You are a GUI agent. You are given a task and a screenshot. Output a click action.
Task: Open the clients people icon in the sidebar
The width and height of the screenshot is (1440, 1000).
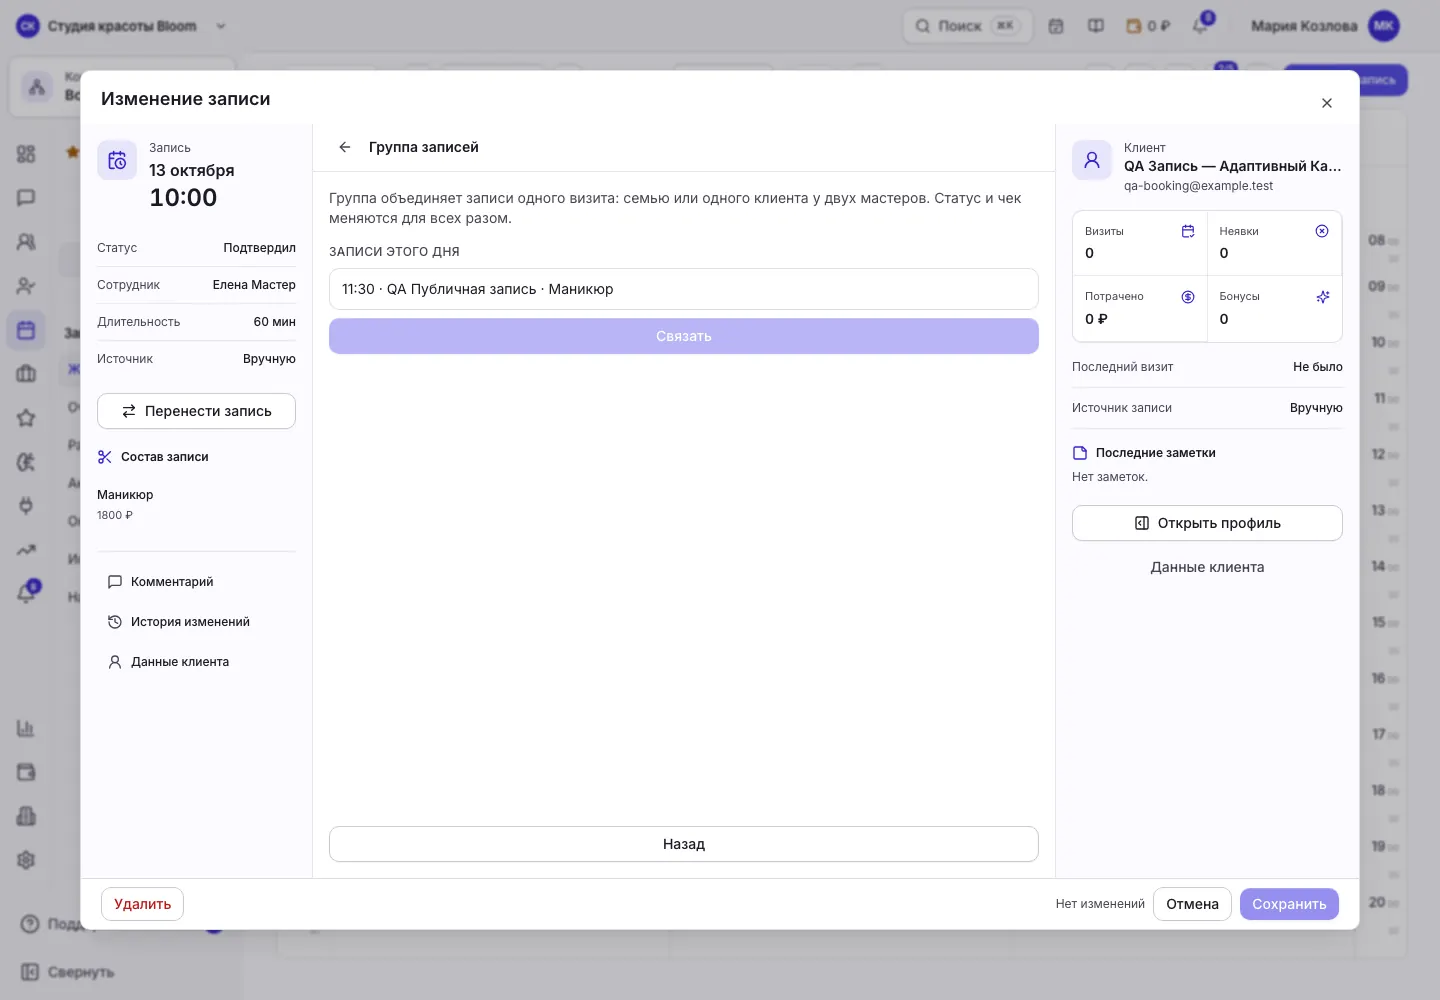coord(26,242)
